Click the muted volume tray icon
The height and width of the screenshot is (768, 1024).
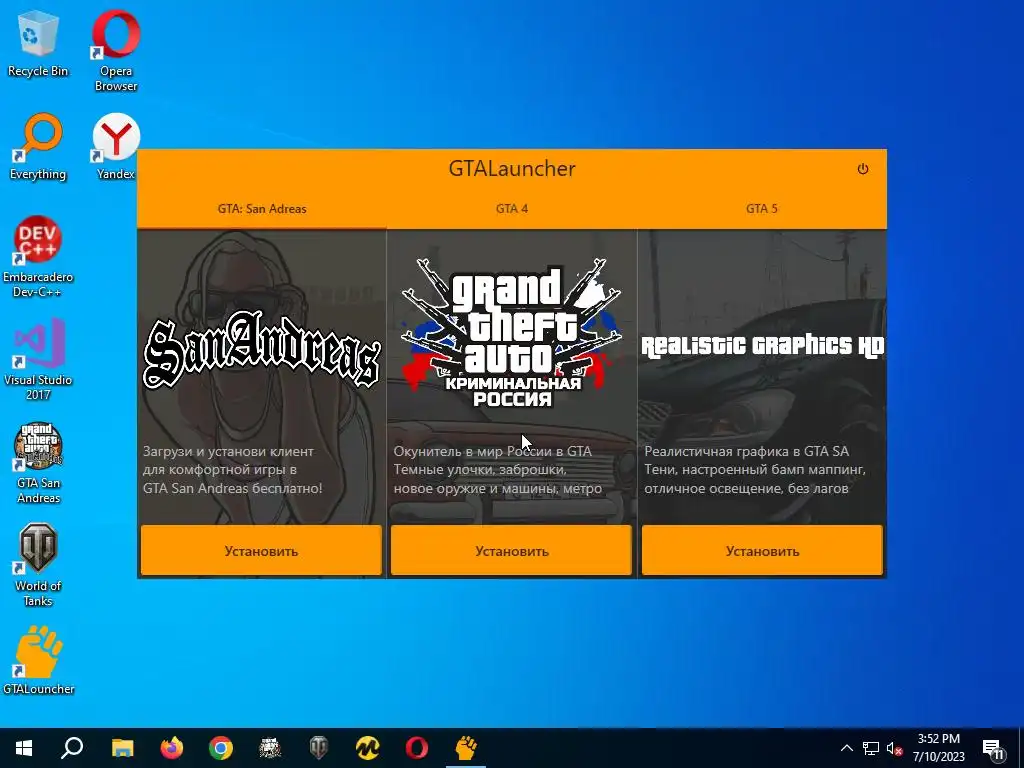coord(894,748)
